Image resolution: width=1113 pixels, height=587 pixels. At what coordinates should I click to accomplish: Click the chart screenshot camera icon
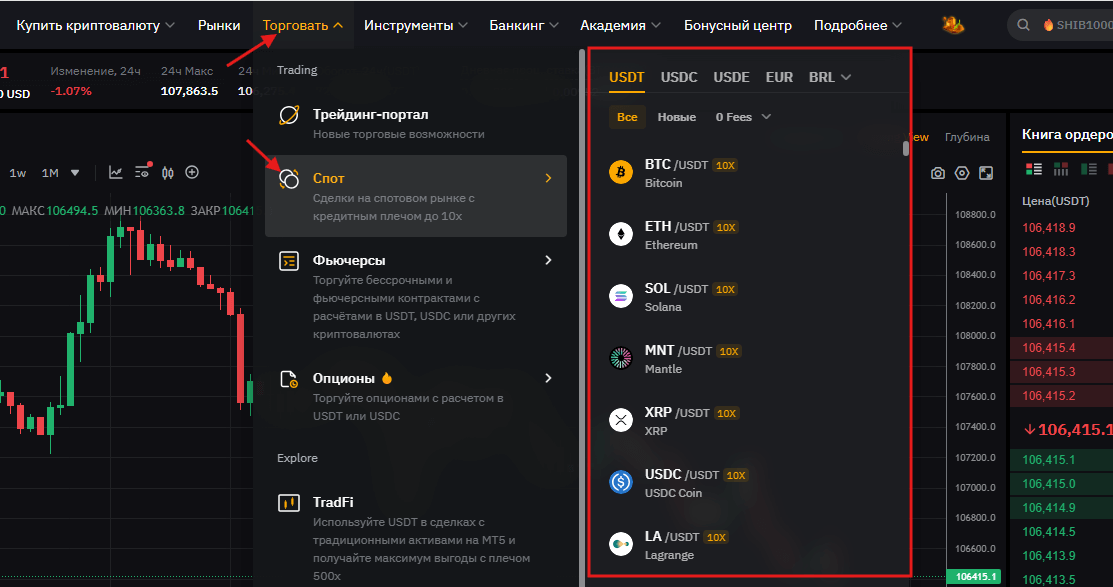coord(938,173)
